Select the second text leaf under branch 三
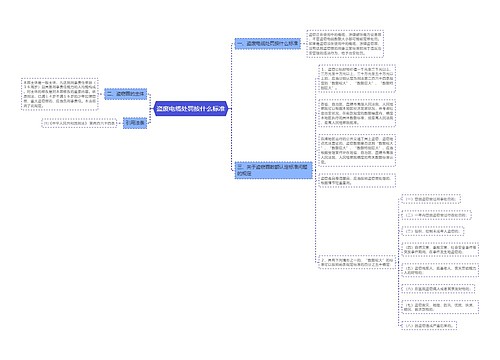Image resolution: width=500 pixels, height=360 pixels. pyautogui.click(x=357, y=113)
